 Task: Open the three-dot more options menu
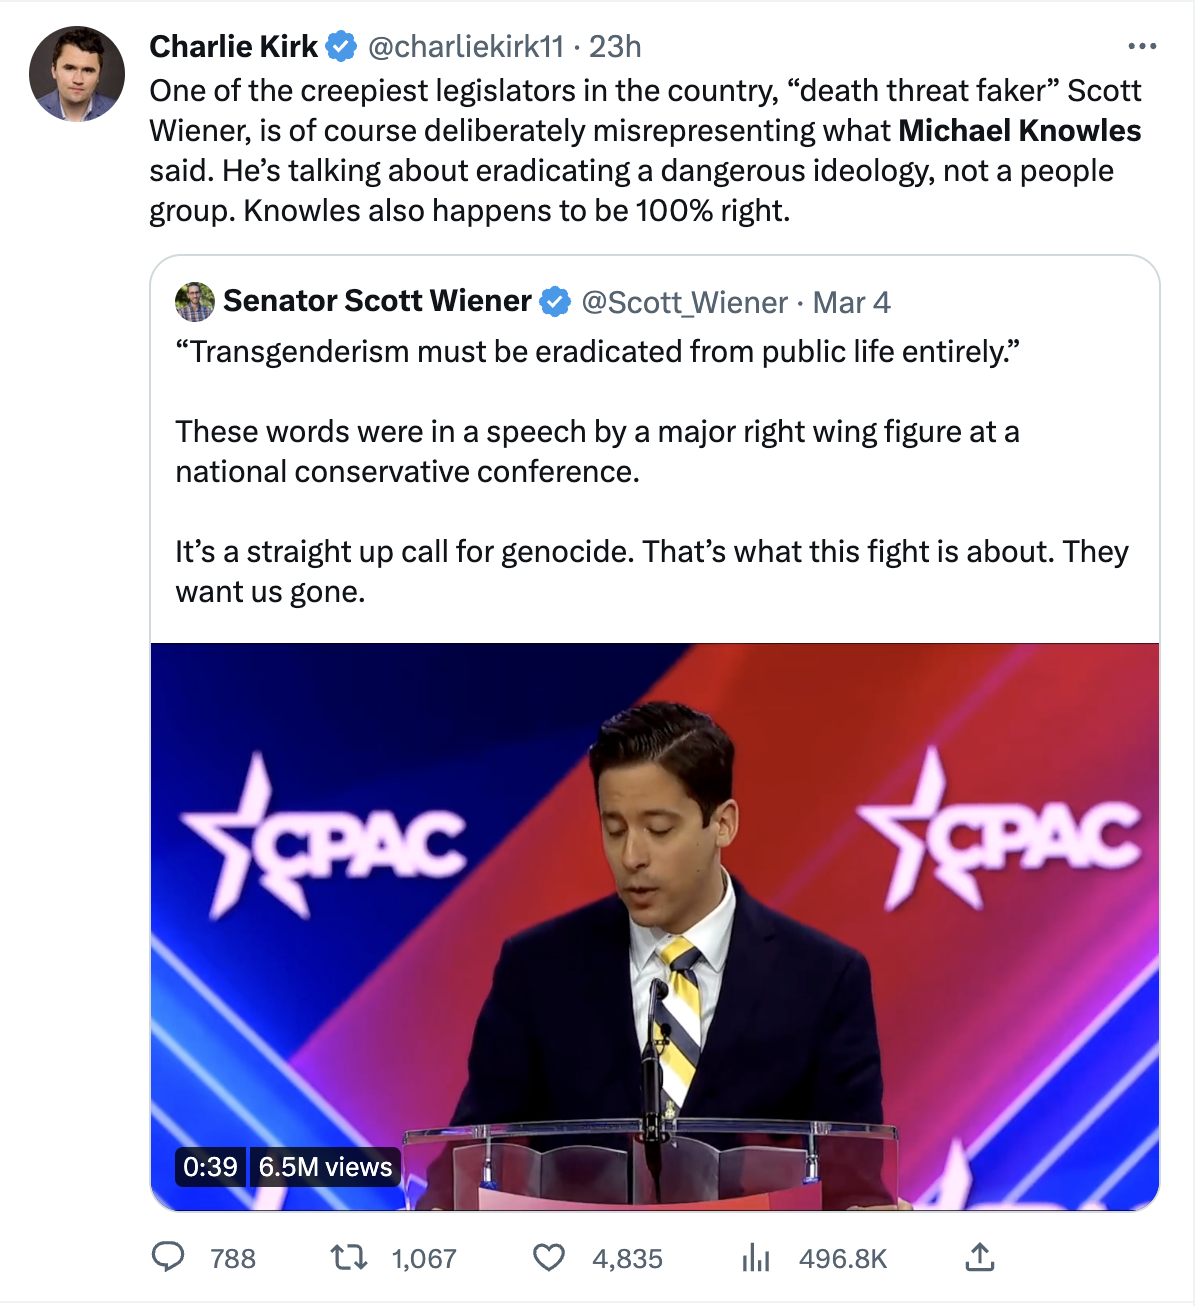tap(1141, 47)
